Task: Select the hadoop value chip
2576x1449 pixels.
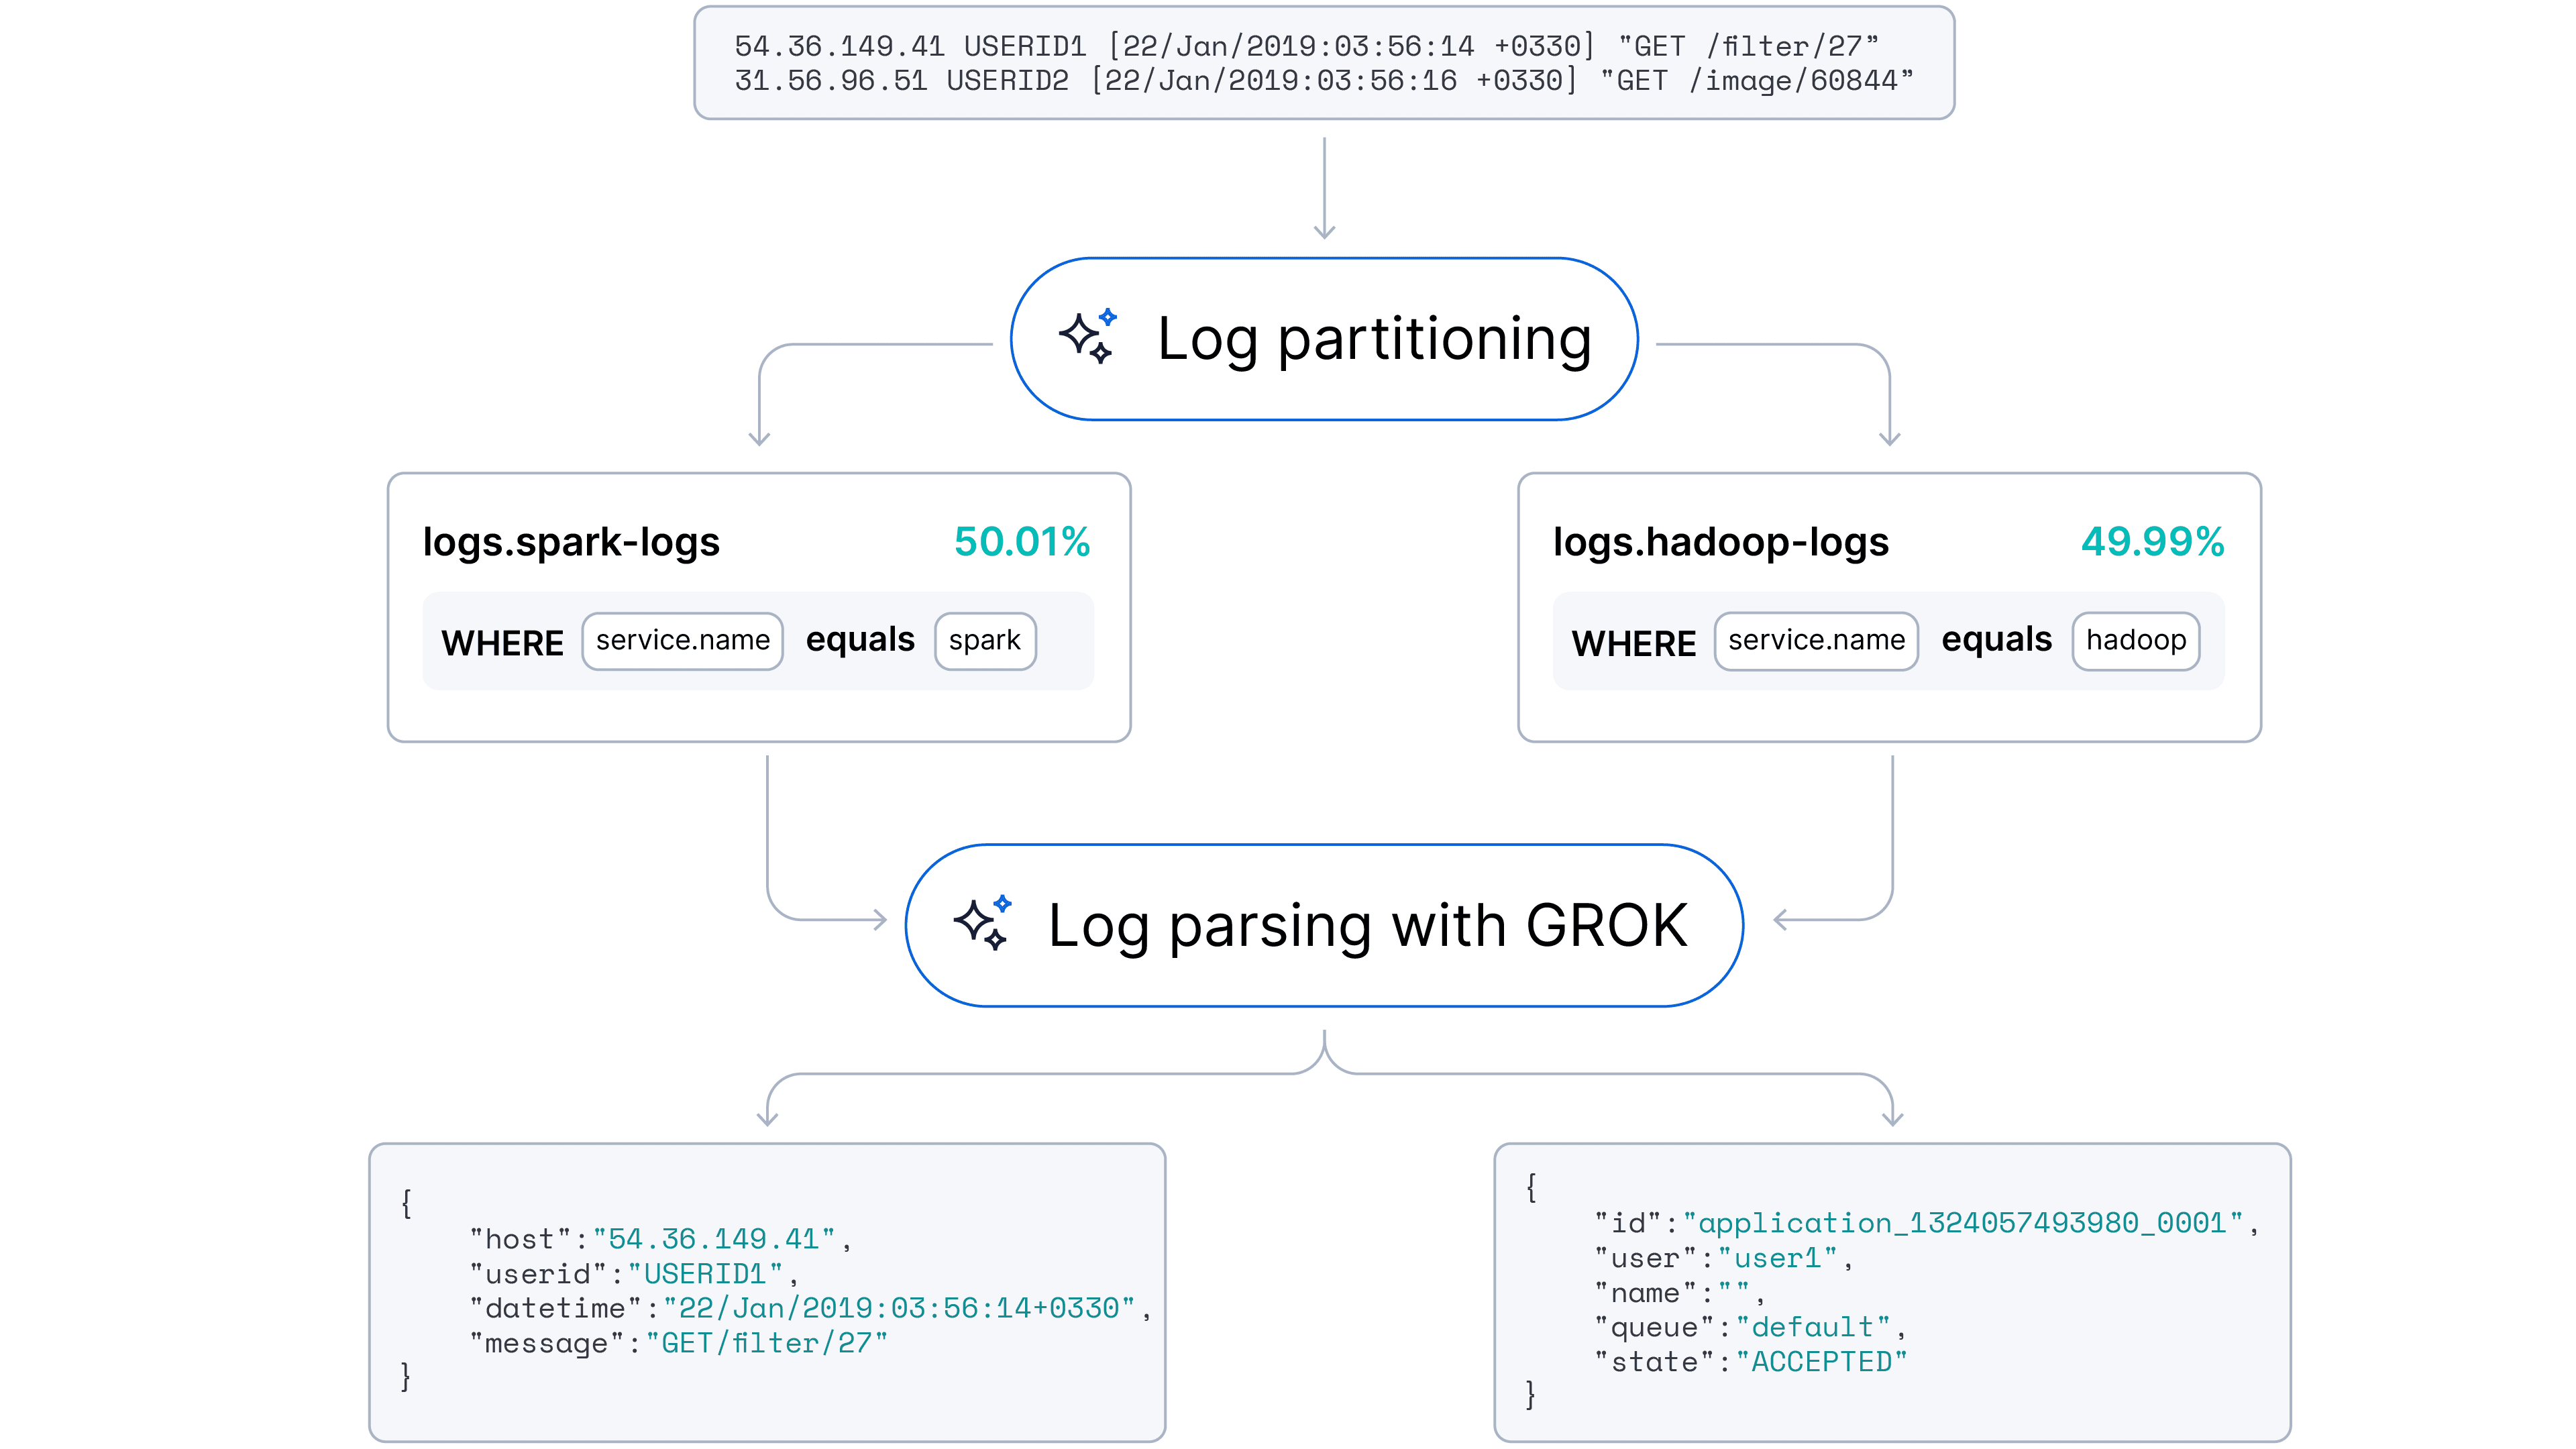Action: 2135,641
